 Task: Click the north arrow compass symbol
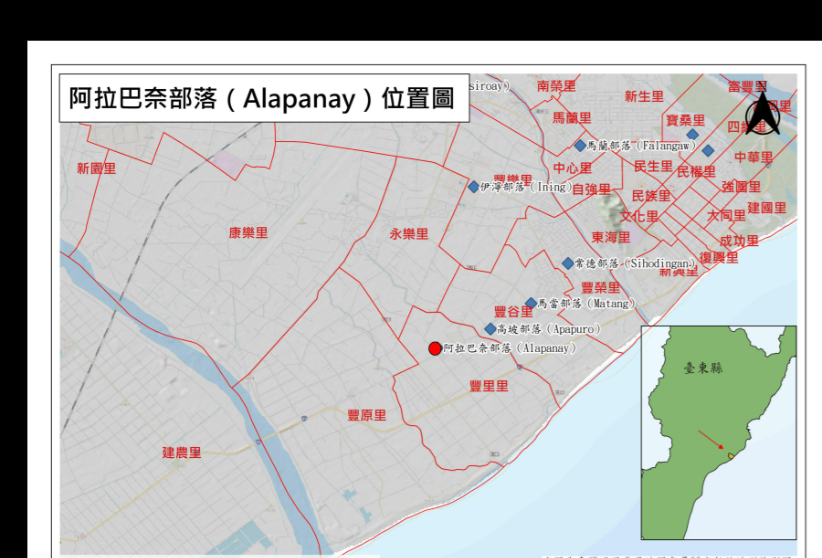pos(764,113)
